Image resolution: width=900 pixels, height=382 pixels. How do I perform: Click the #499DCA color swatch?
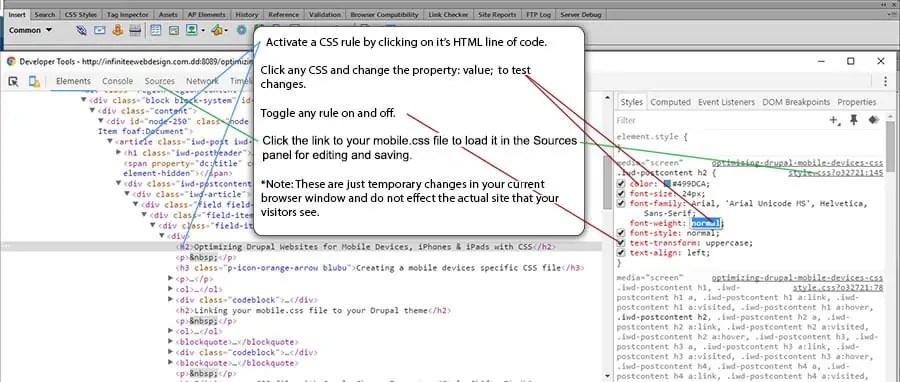[667, 184]
